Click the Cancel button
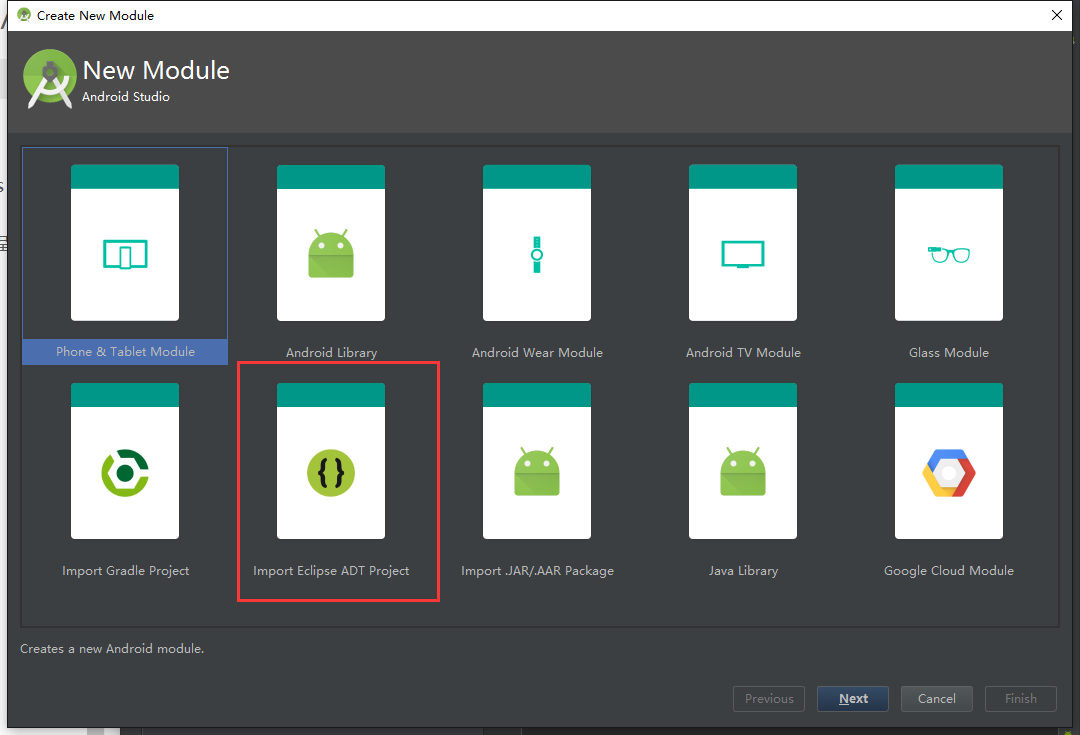This screenshot has width=1080, height=735. coord(937,698)
